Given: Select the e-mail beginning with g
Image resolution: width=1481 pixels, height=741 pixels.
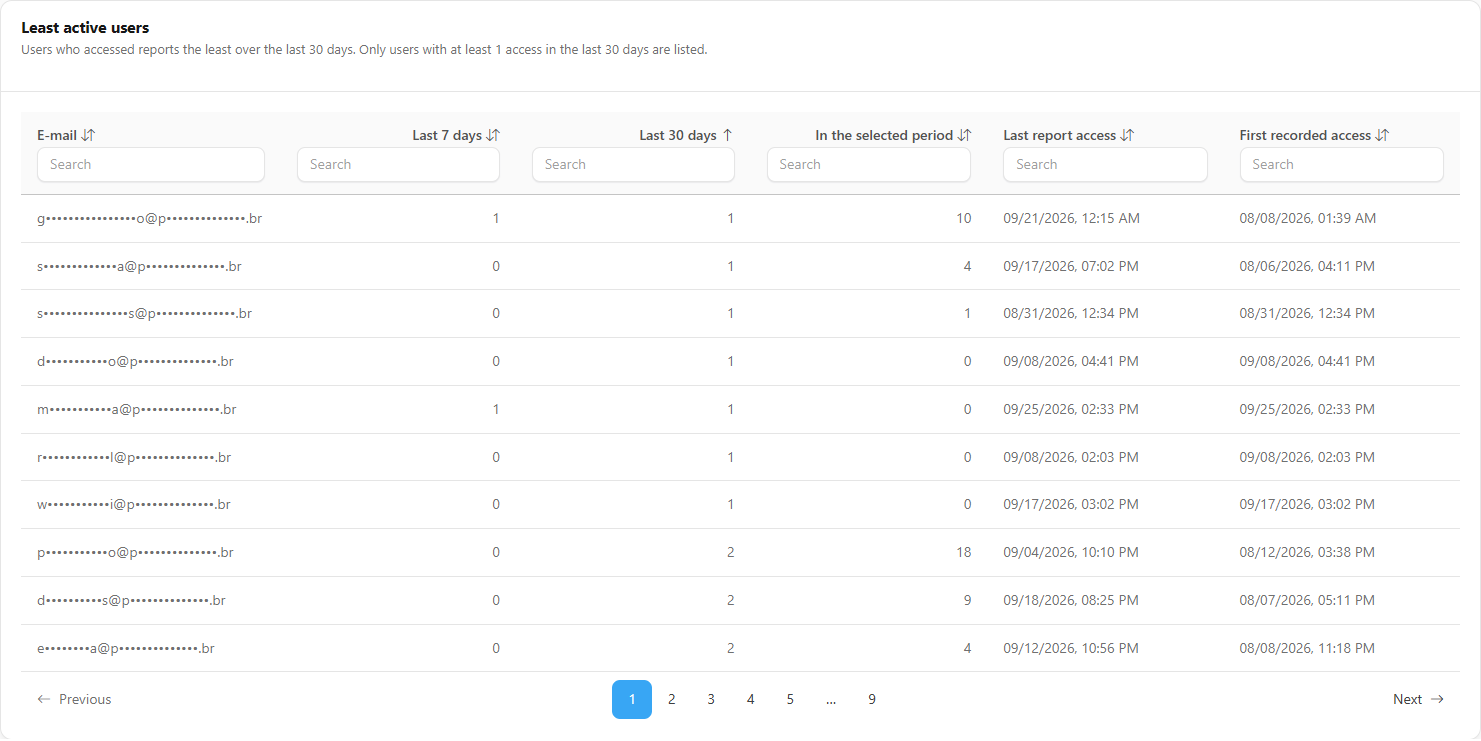Looking at the screenshot, I should click(x=150, y=218).
